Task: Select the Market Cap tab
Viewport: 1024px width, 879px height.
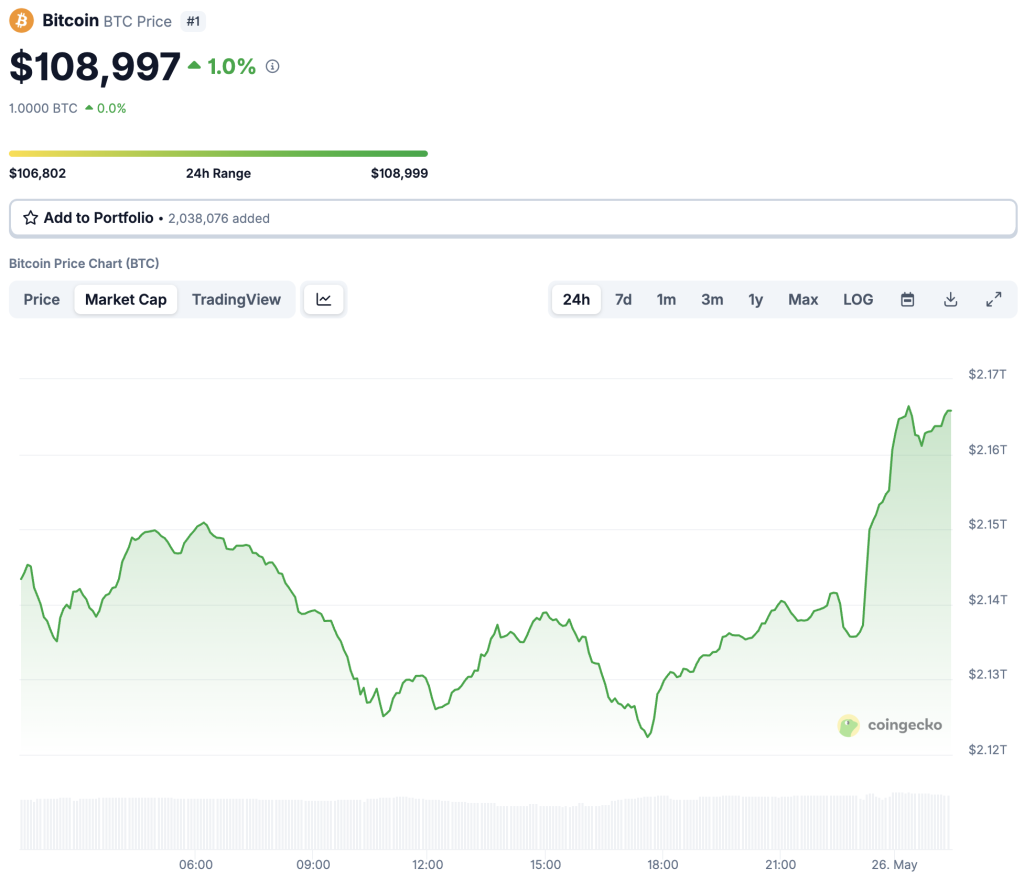Action: point(126,299)
